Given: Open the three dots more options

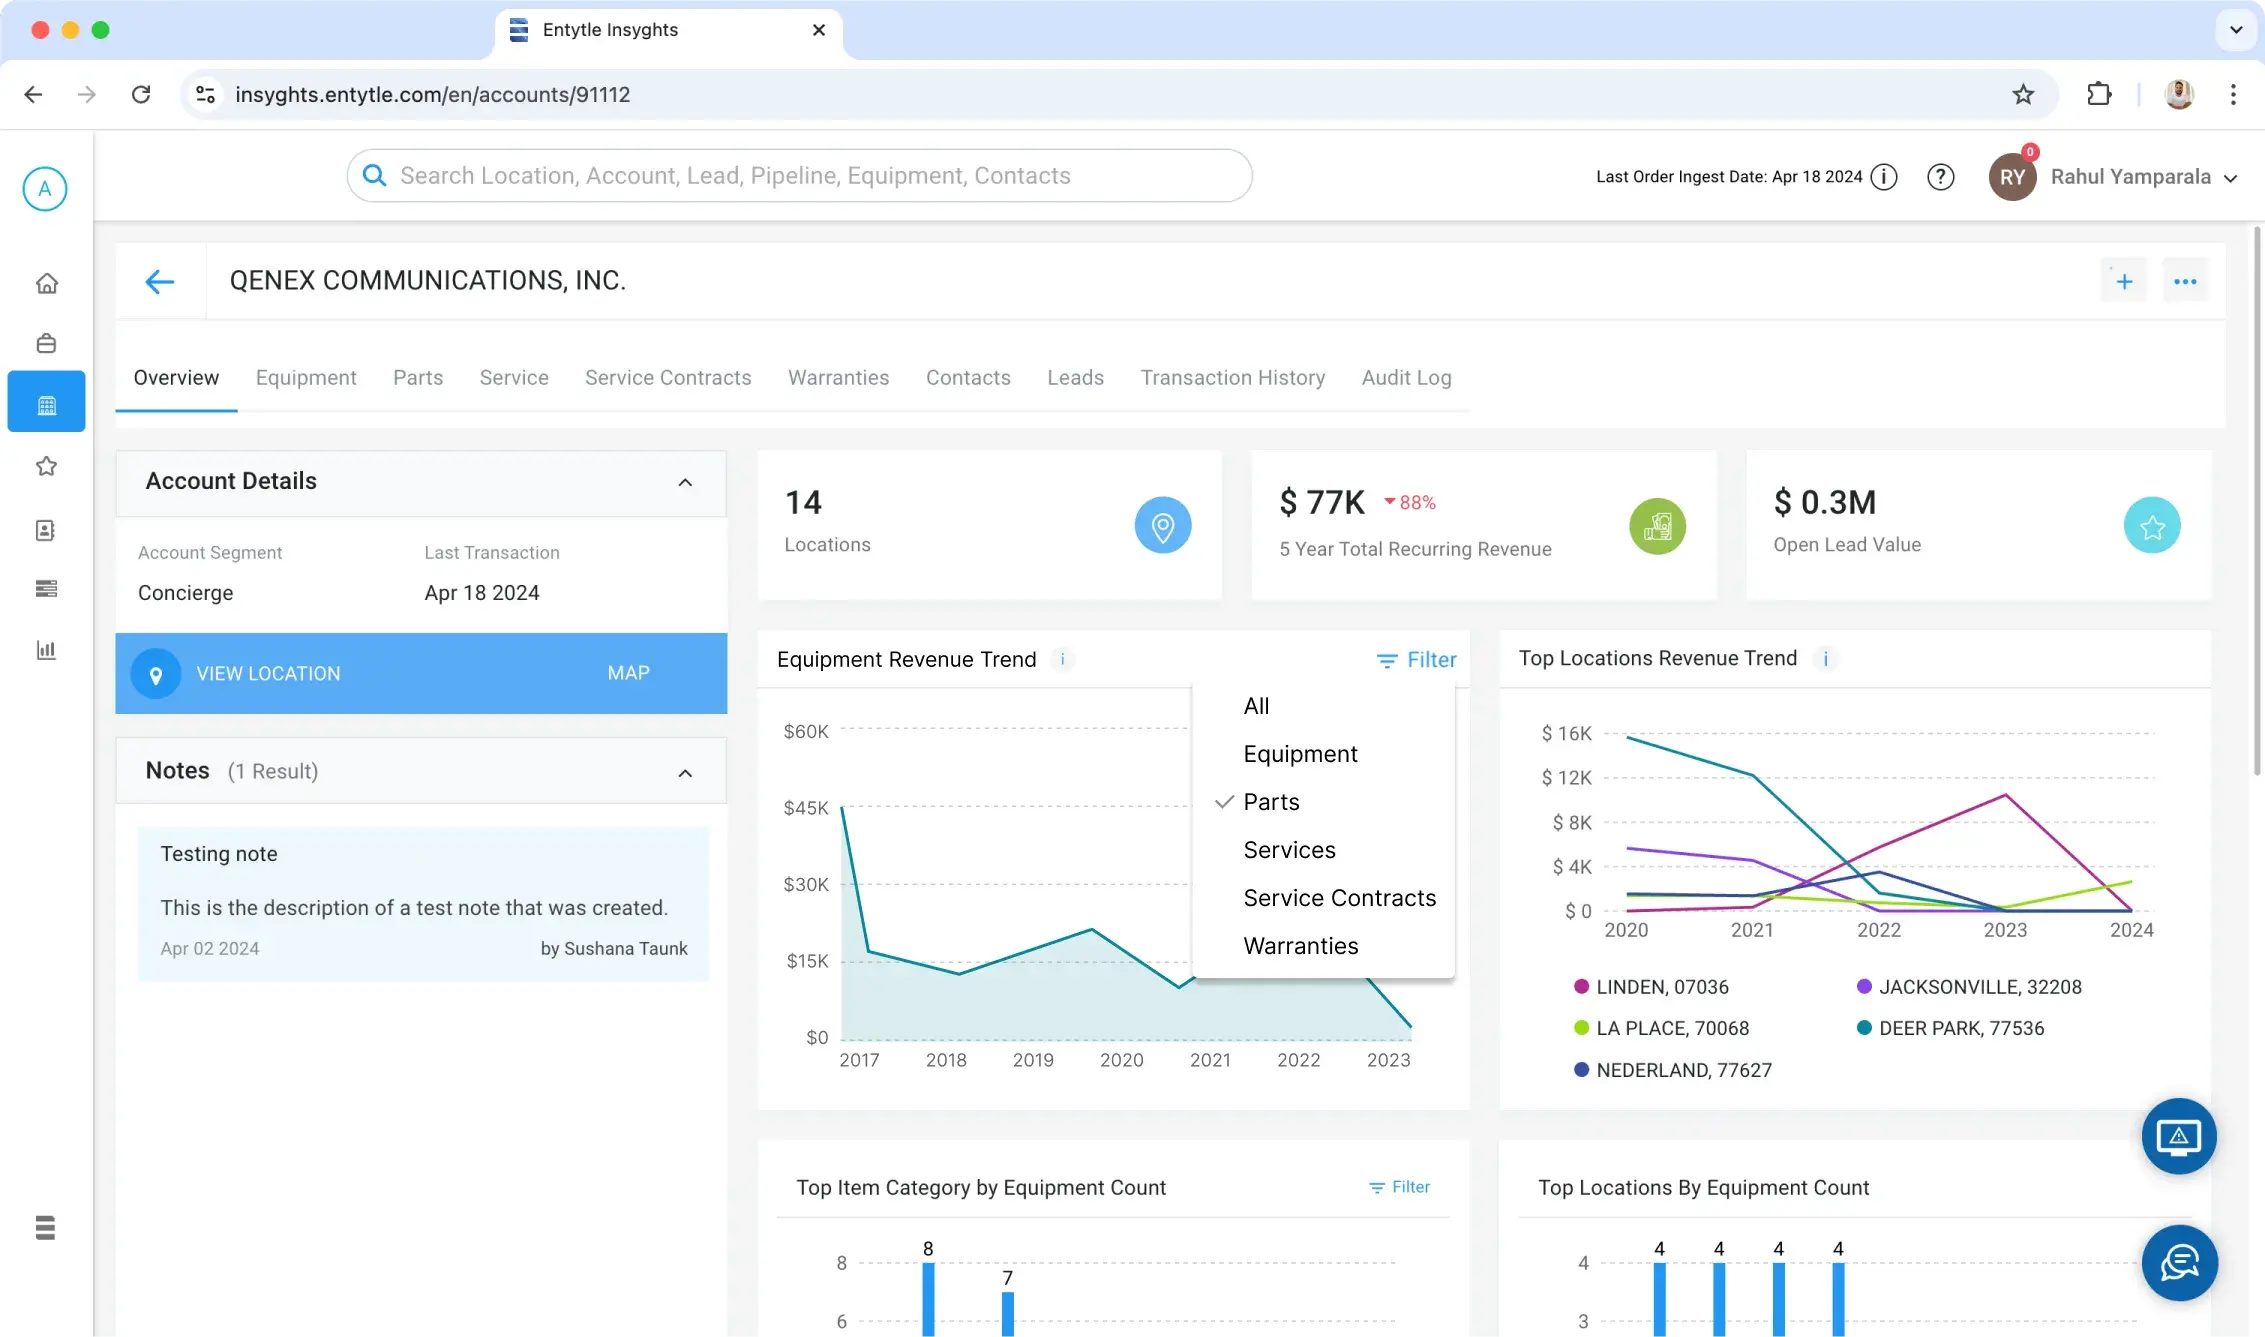Looking at the screenshot, I should [x=2185, y=282].
